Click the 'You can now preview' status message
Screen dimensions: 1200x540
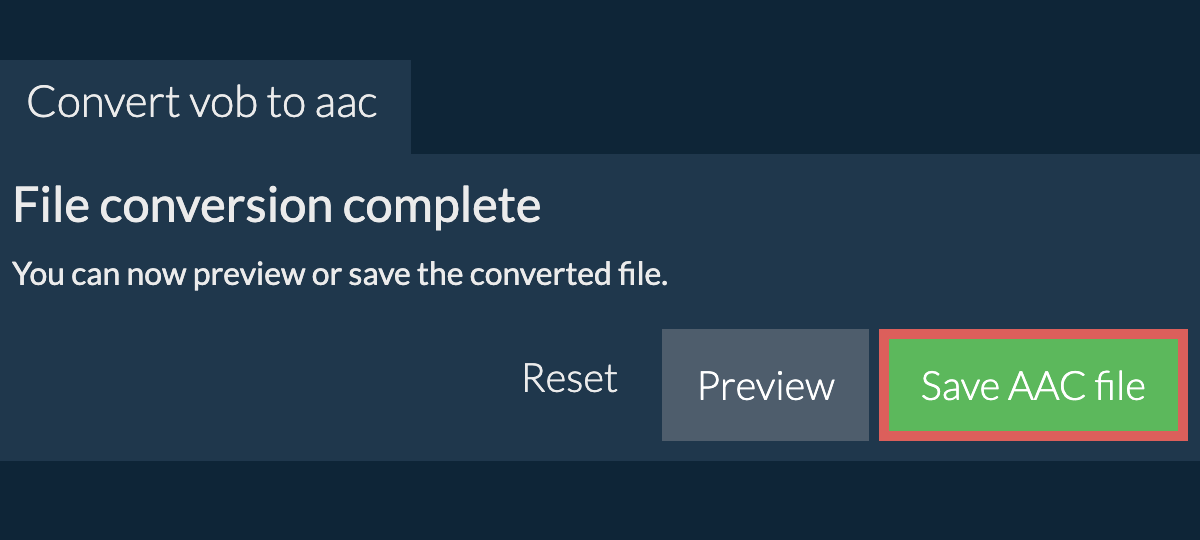tap(340, 274)
